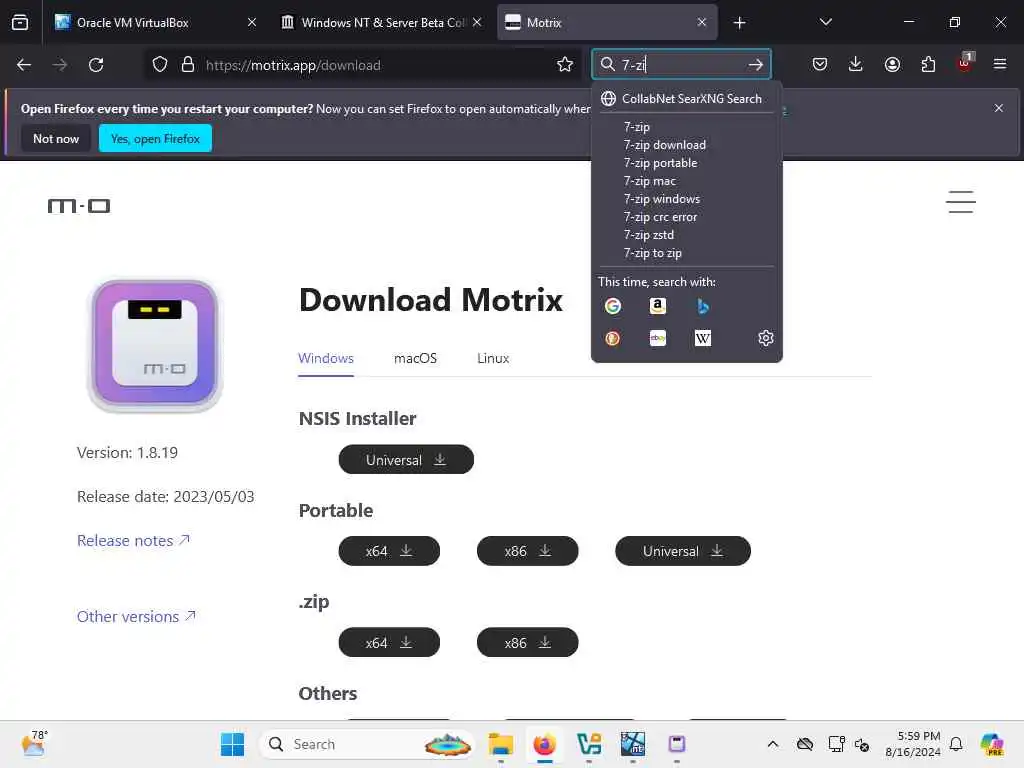The width and height of the screenshot is (1024, 768).
Task: Open the Windows Start menu
Action: coord(232,744)
